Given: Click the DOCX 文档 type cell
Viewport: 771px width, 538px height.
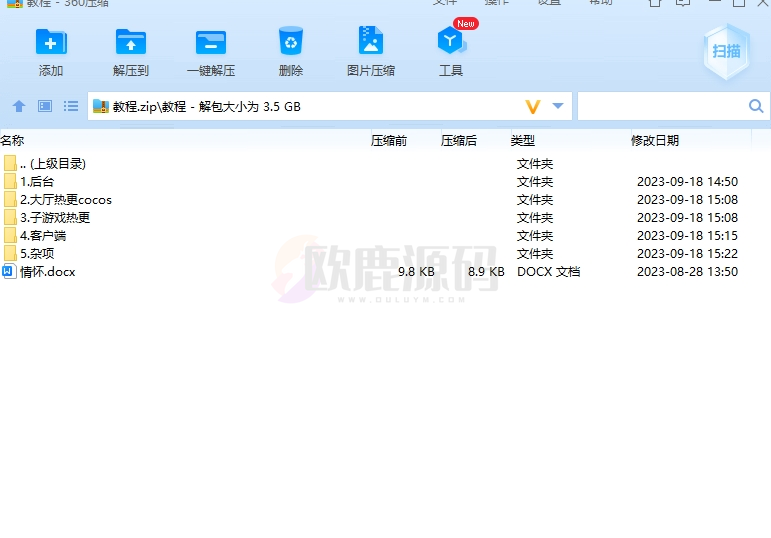Looking at the screenshot, I should tap(548, 271).
